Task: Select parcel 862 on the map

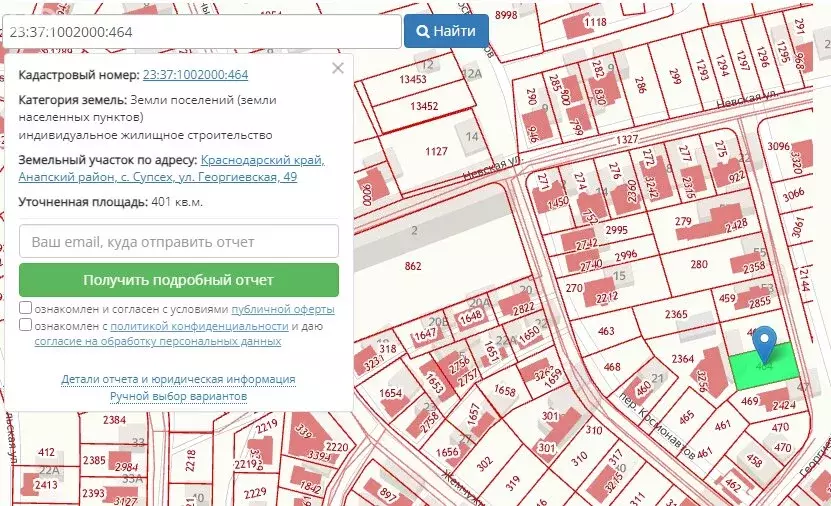Action: pos(413,266)
